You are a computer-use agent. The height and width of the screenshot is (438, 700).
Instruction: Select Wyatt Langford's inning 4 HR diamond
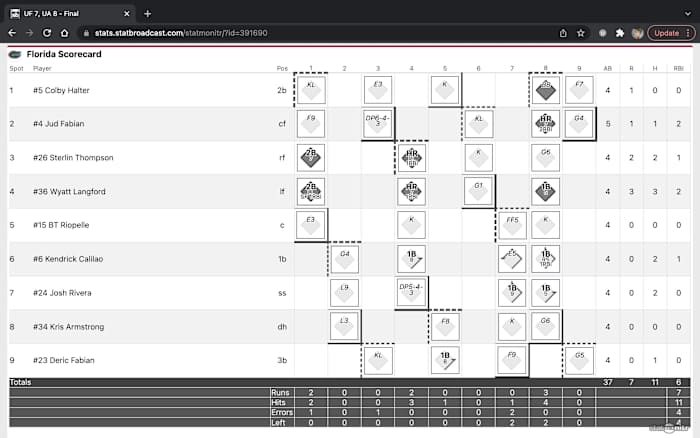click(x=412, y=191)
